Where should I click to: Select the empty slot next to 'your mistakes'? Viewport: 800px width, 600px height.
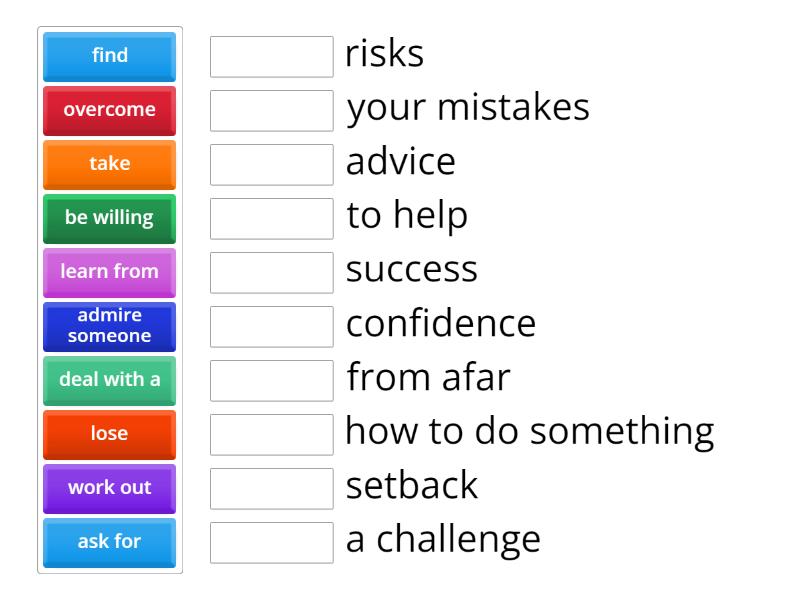point(271,111)
